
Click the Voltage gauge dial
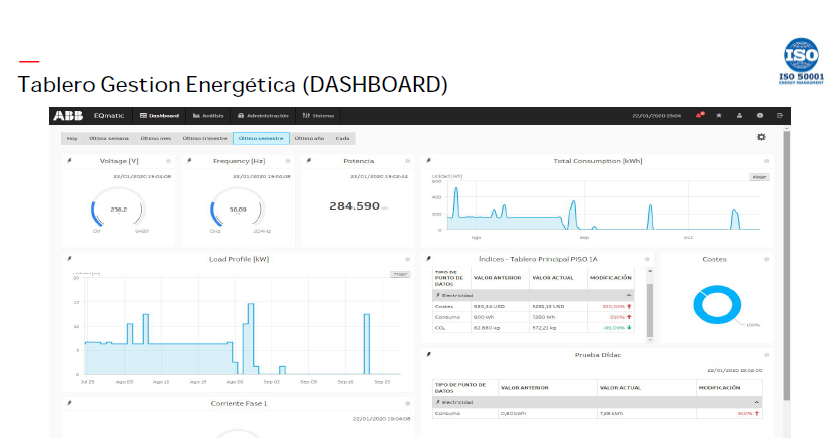(118, 209)
